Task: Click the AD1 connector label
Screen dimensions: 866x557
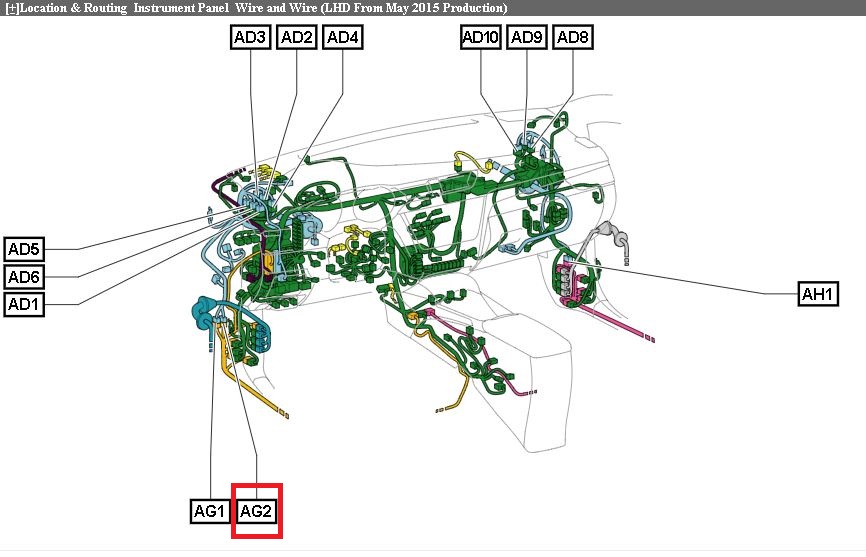Action: pos(24,304)
